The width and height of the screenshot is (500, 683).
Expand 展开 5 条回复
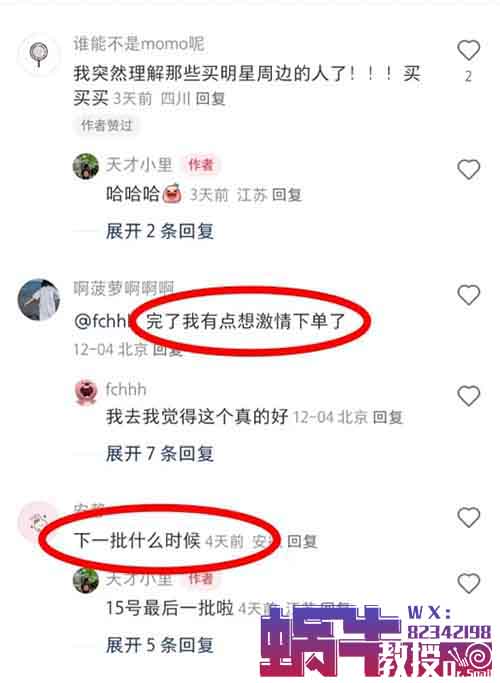pos(160,645)
